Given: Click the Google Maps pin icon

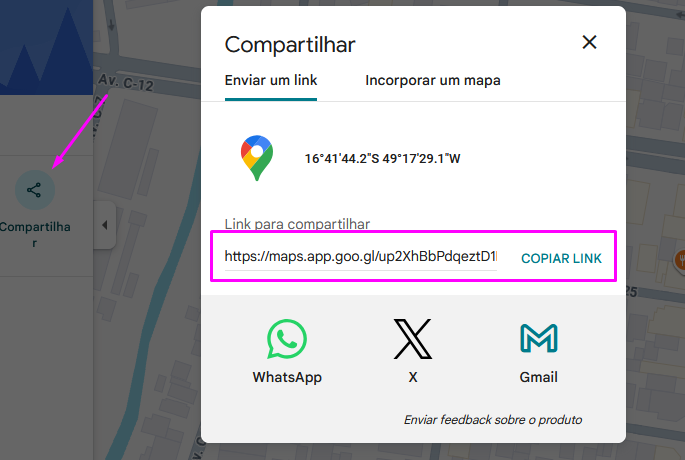Looking at the screenshot, I should 257,158.
